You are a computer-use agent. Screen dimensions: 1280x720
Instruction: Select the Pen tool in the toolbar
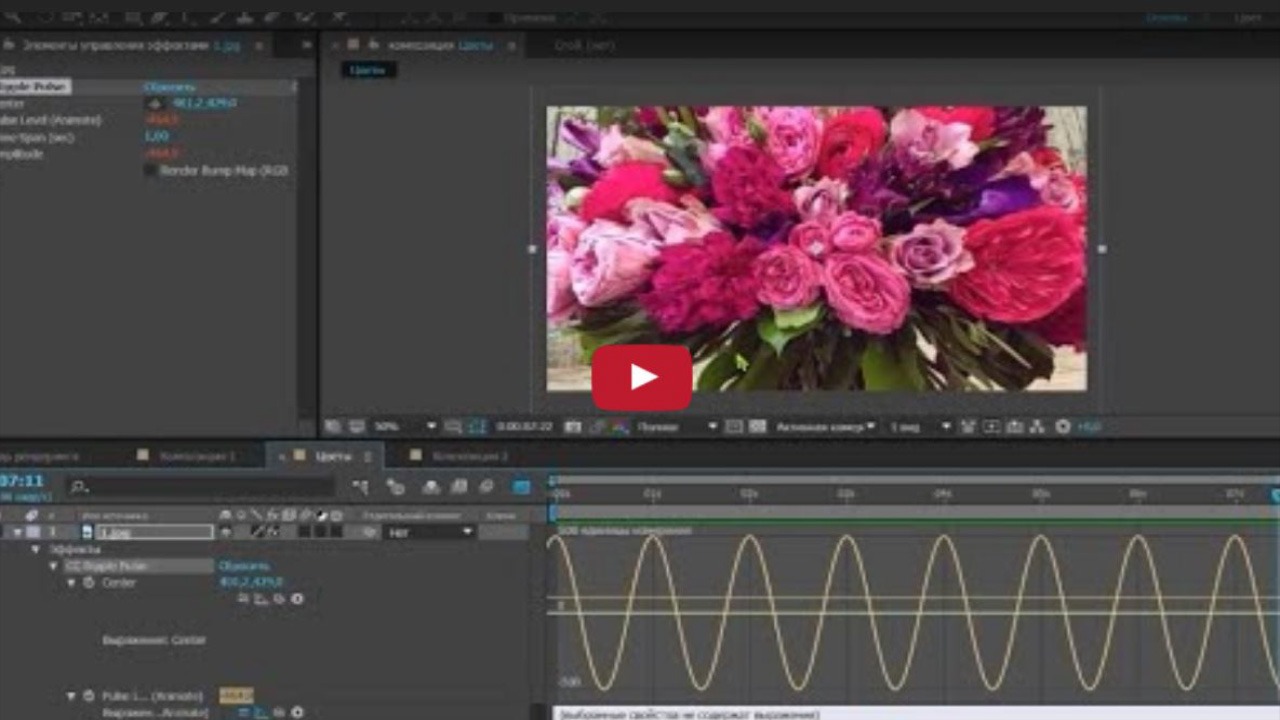(160, 16)
